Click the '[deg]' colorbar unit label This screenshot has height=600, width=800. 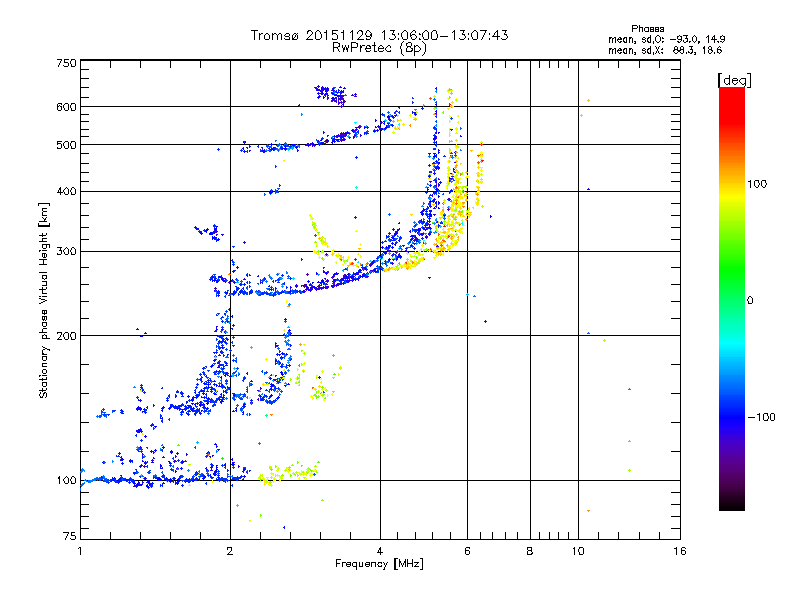tap(734, 81)
